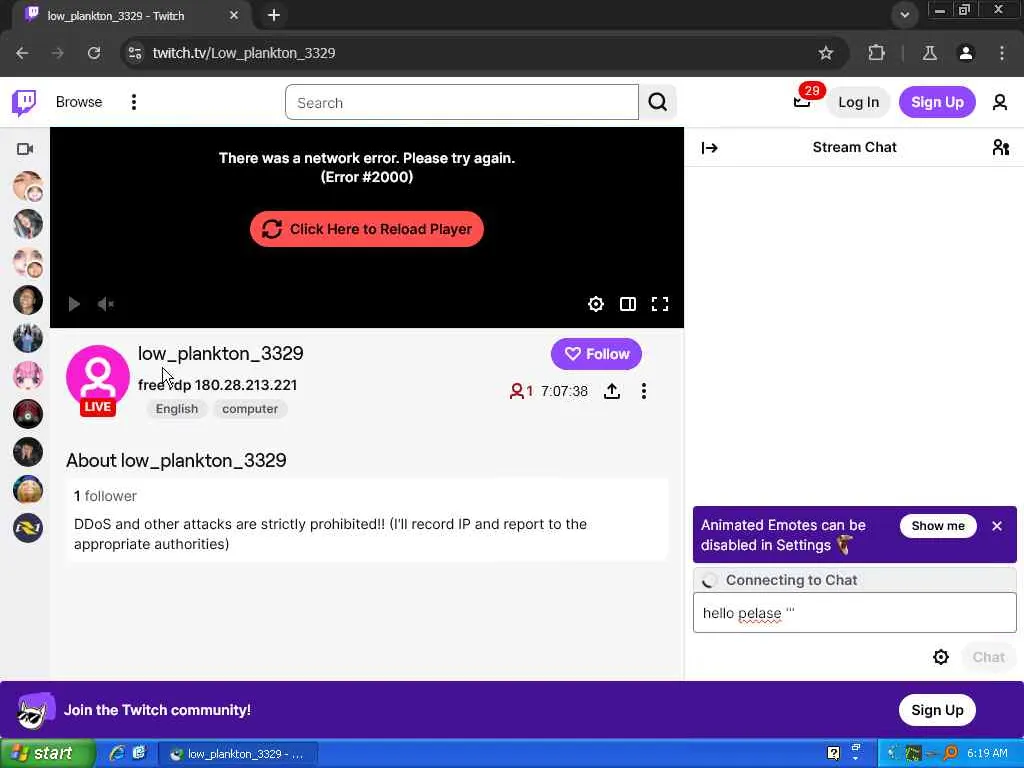Click into the Twitch search field

pos(462,103)
